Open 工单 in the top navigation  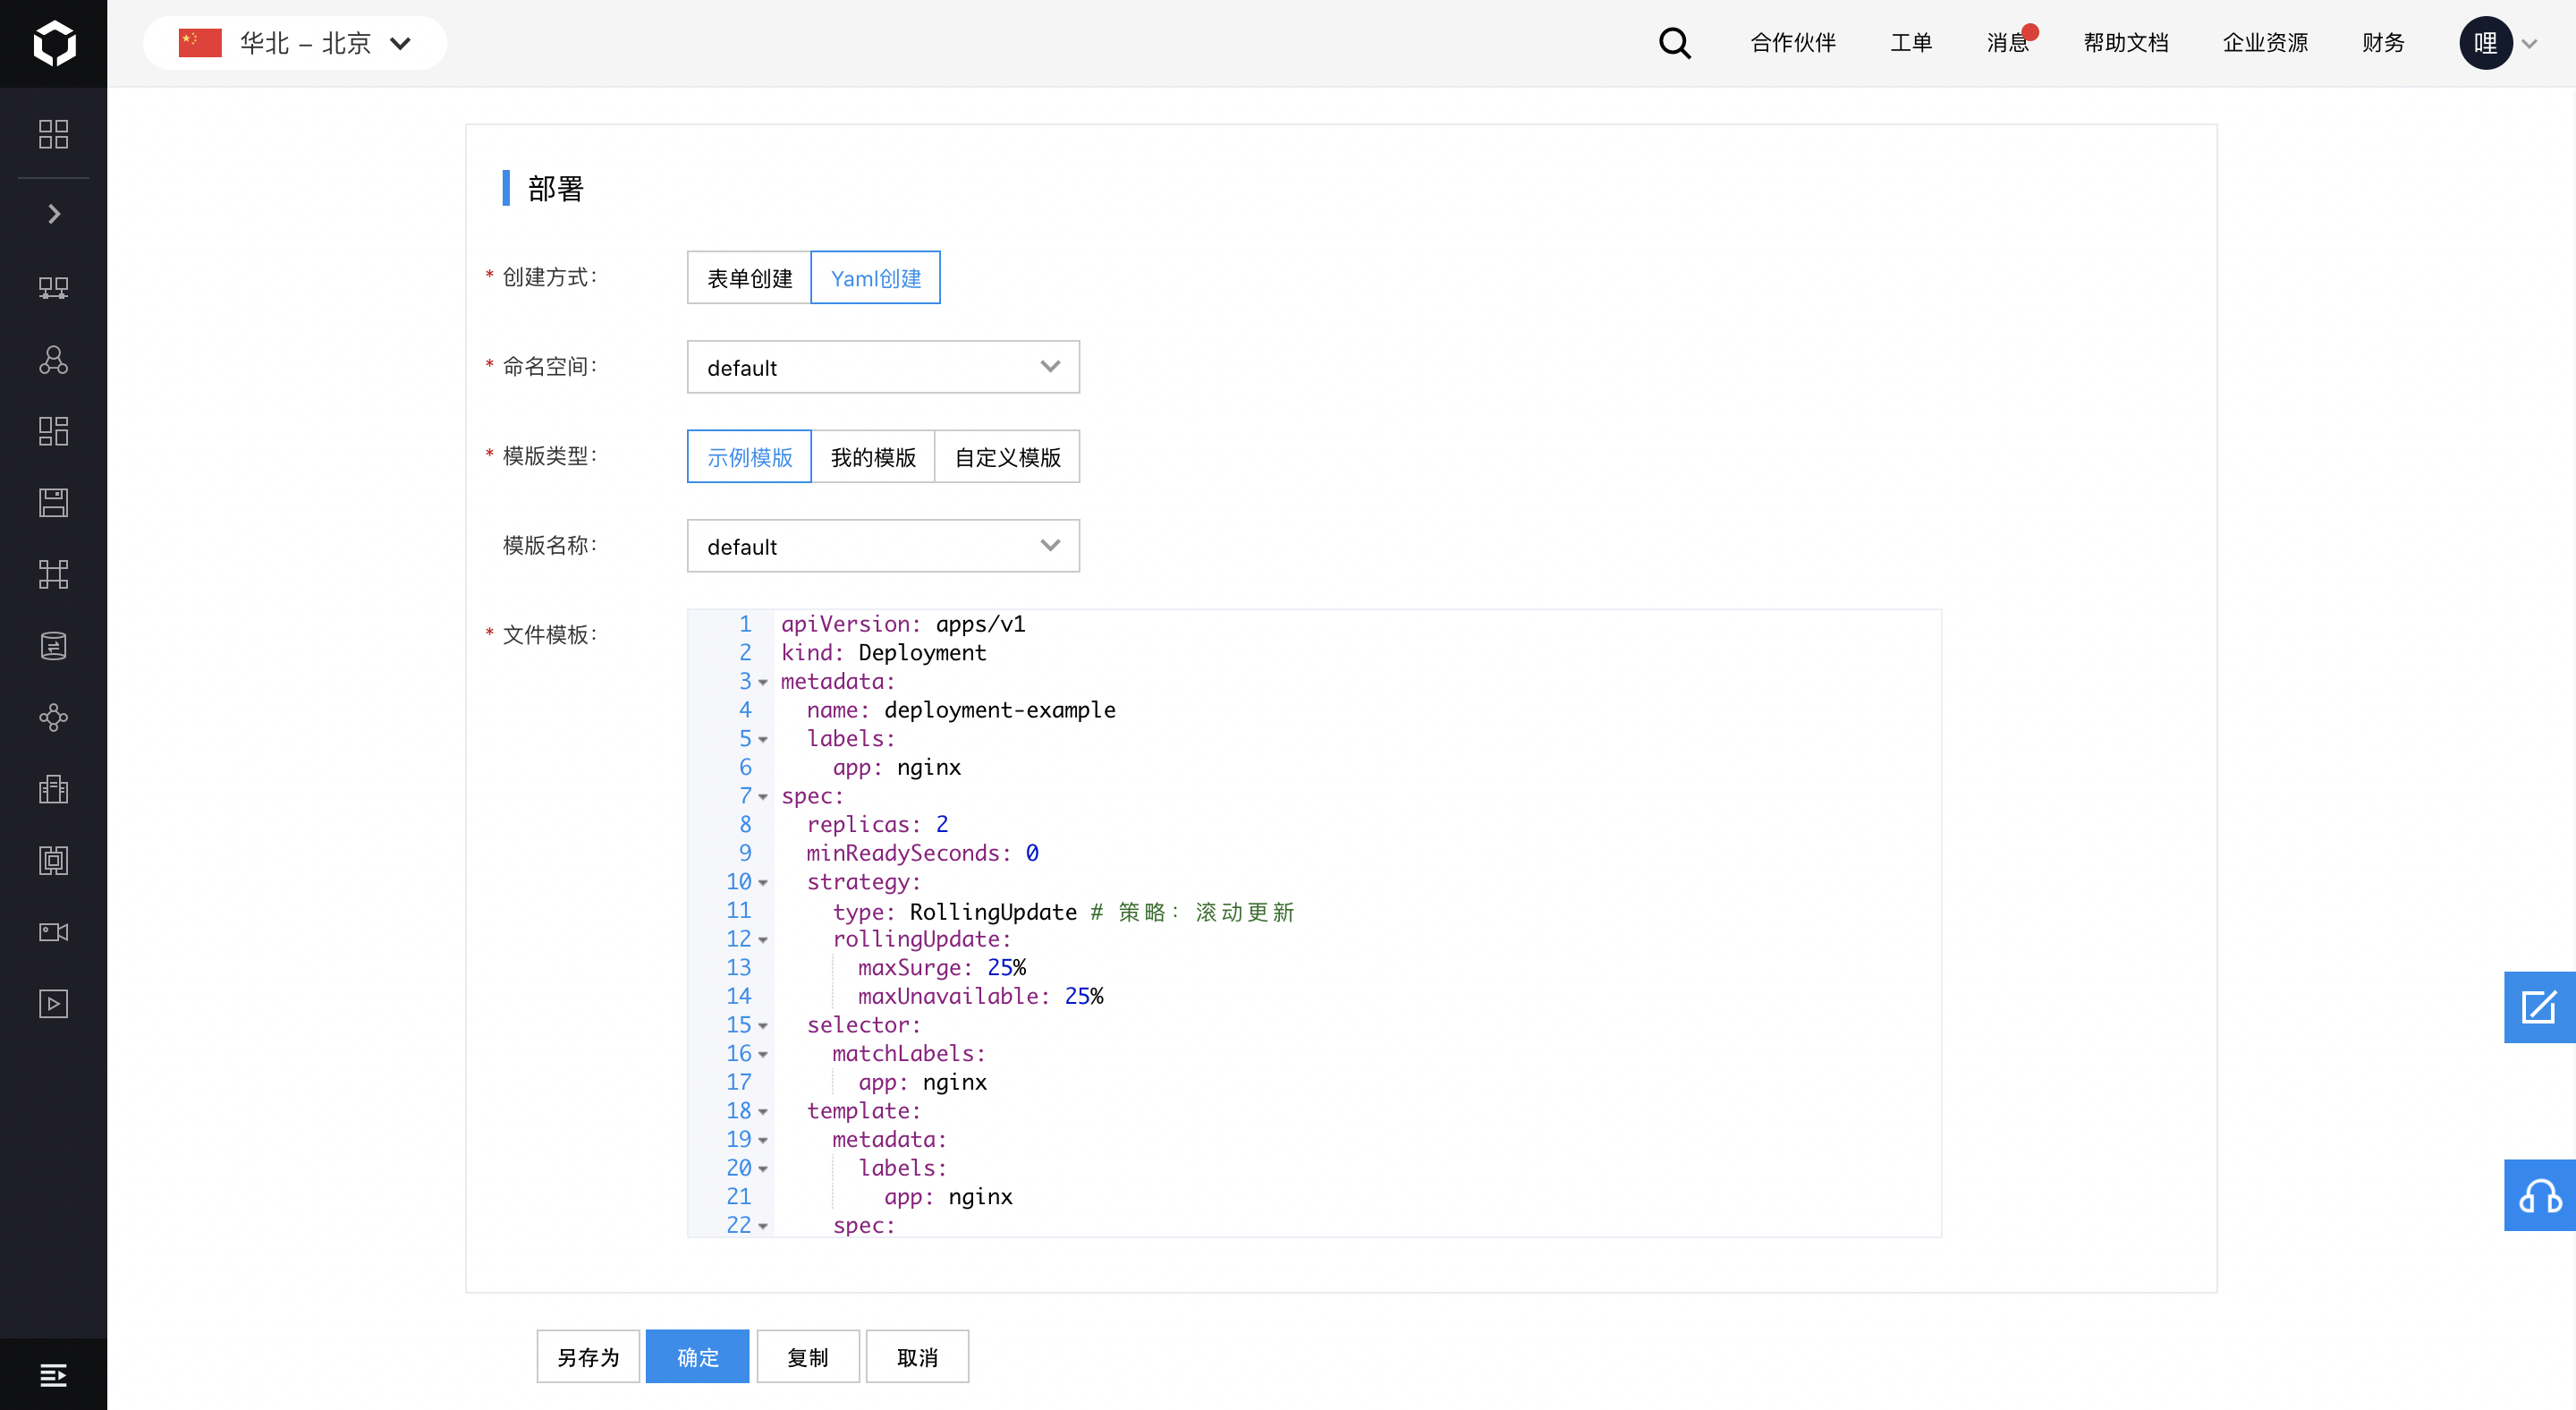pyautogui.click(x=1911, y=43)
